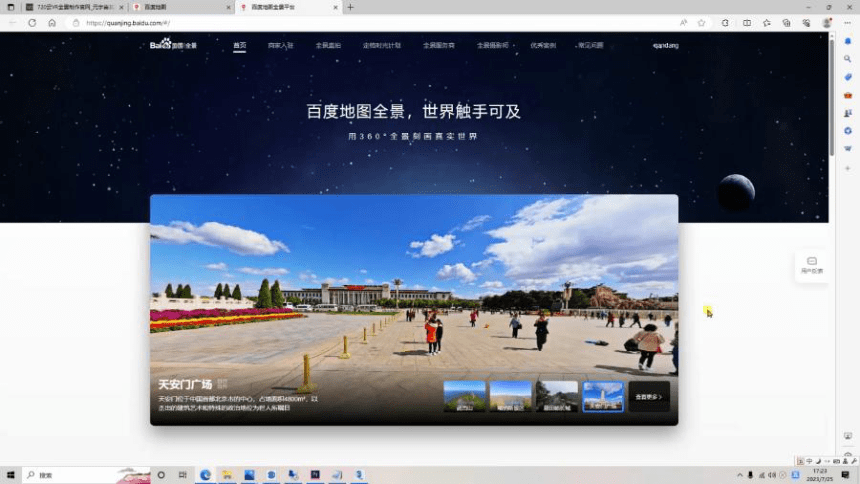Click the system tray volume icon
Screen dimensions: 860x484
coord(772,475)
